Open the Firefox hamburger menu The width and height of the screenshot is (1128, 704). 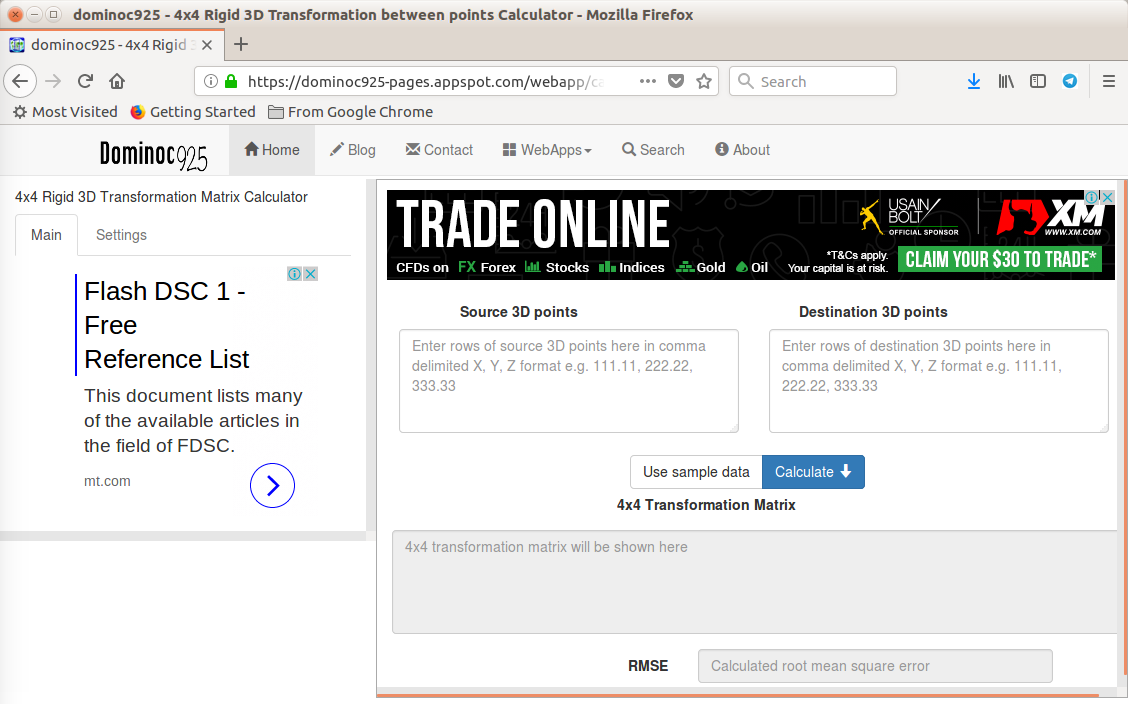(1108, 81)
